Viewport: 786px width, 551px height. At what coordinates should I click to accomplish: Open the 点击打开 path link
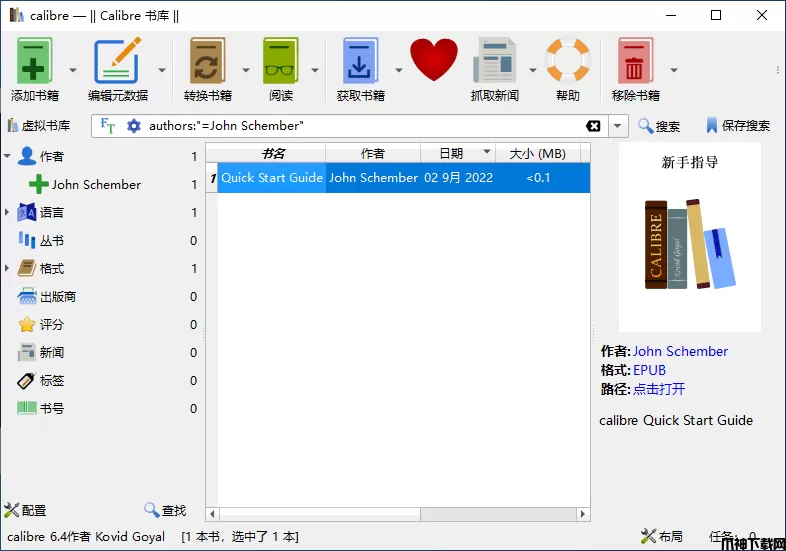659,389
